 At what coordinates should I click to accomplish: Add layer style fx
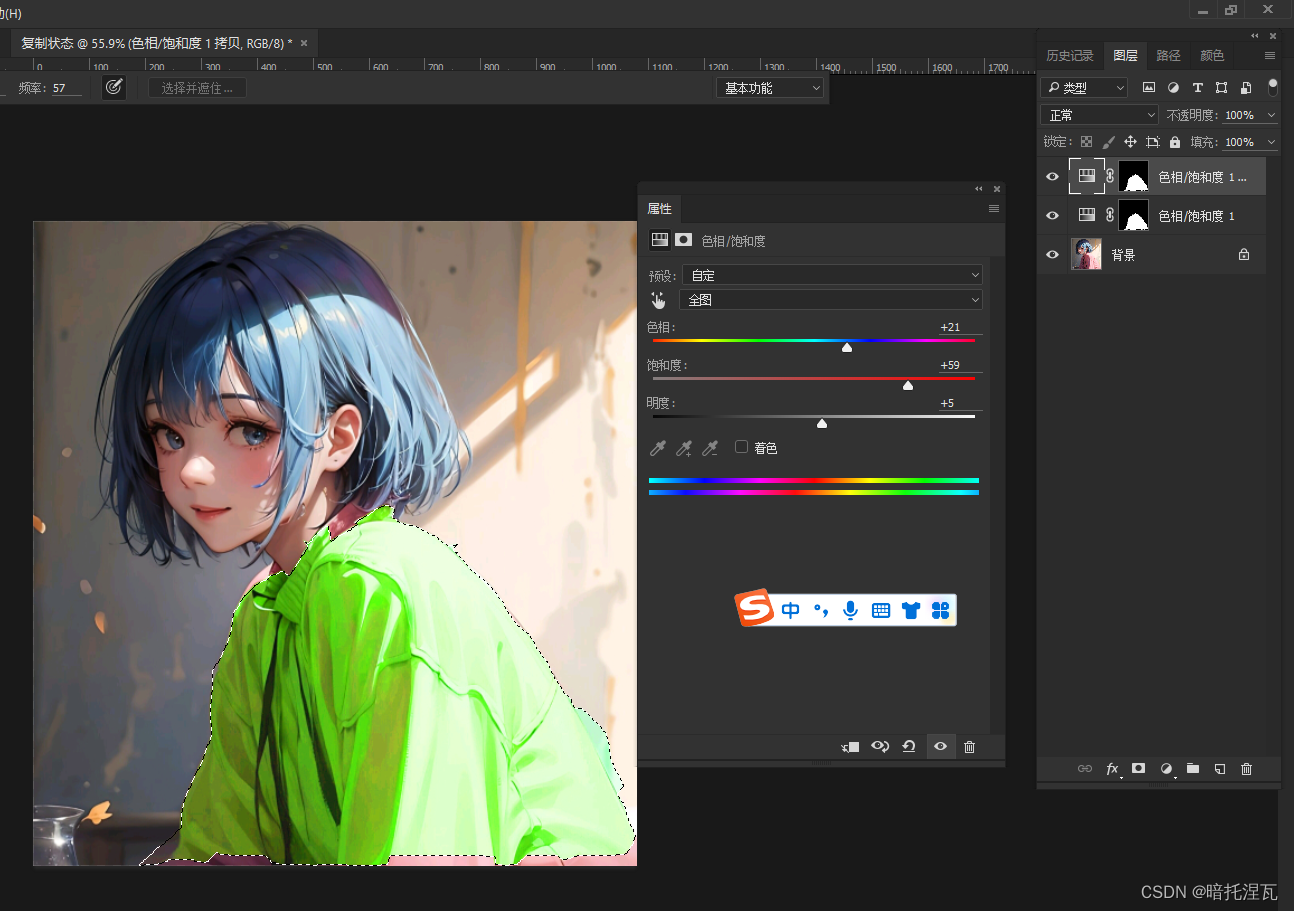pyautogui.click(x=1112, y=769)
